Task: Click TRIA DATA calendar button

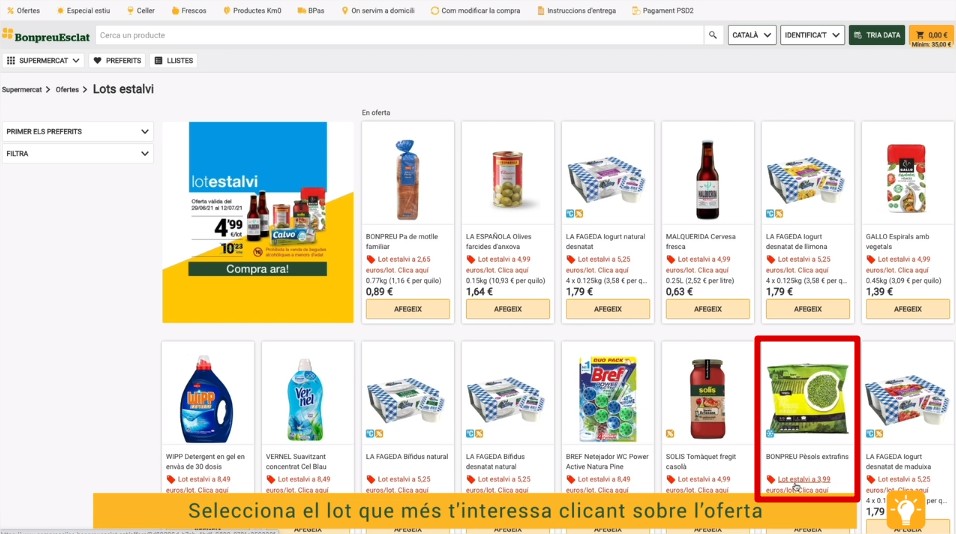Action: click(877, 35)
